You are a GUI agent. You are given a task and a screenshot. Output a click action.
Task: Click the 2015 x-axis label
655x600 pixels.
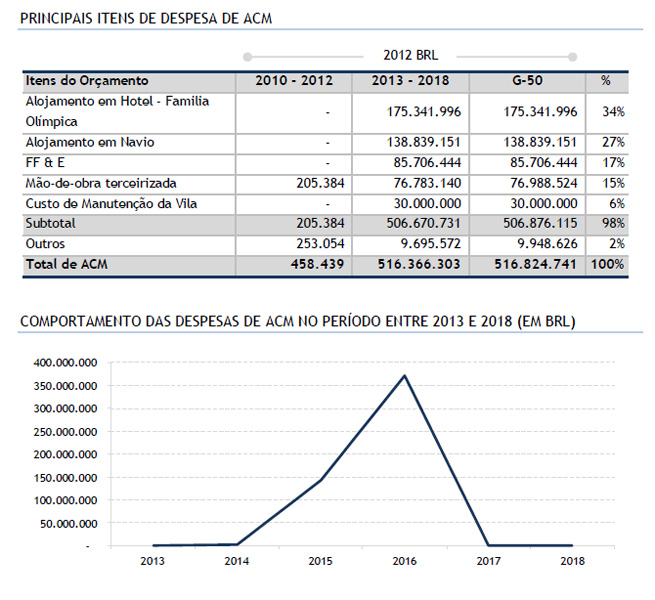[320, 561]
